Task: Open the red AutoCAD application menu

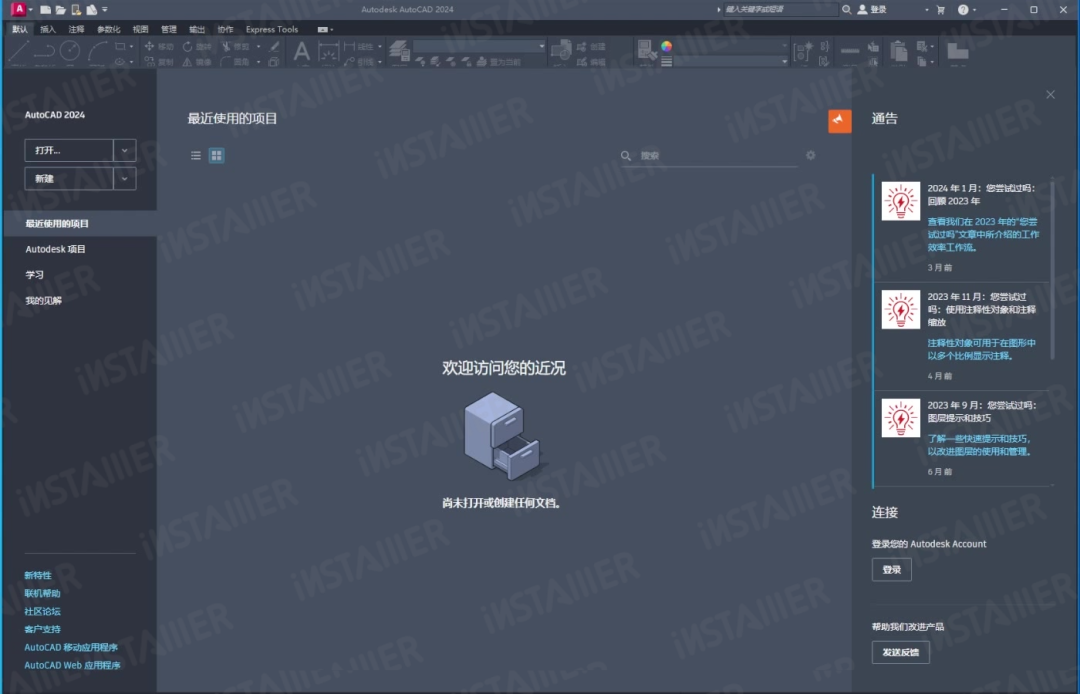Action: (19, 9)
